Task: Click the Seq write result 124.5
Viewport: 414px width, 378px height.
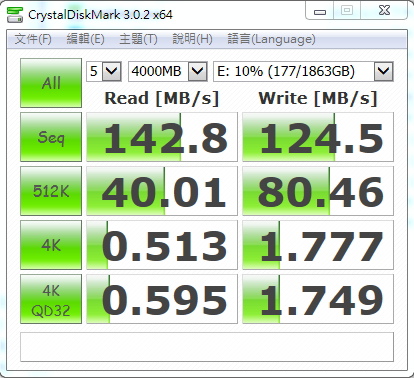Action: (x=318, y=137)
